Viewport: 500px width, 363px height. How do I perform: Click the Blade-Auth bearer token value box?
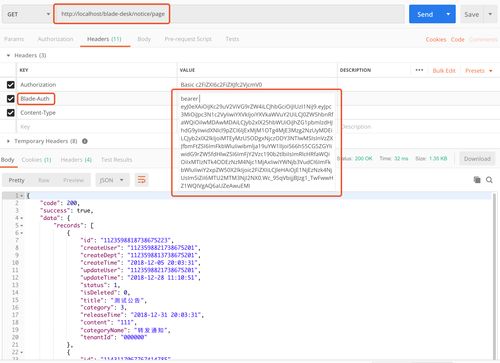point(256,142)
